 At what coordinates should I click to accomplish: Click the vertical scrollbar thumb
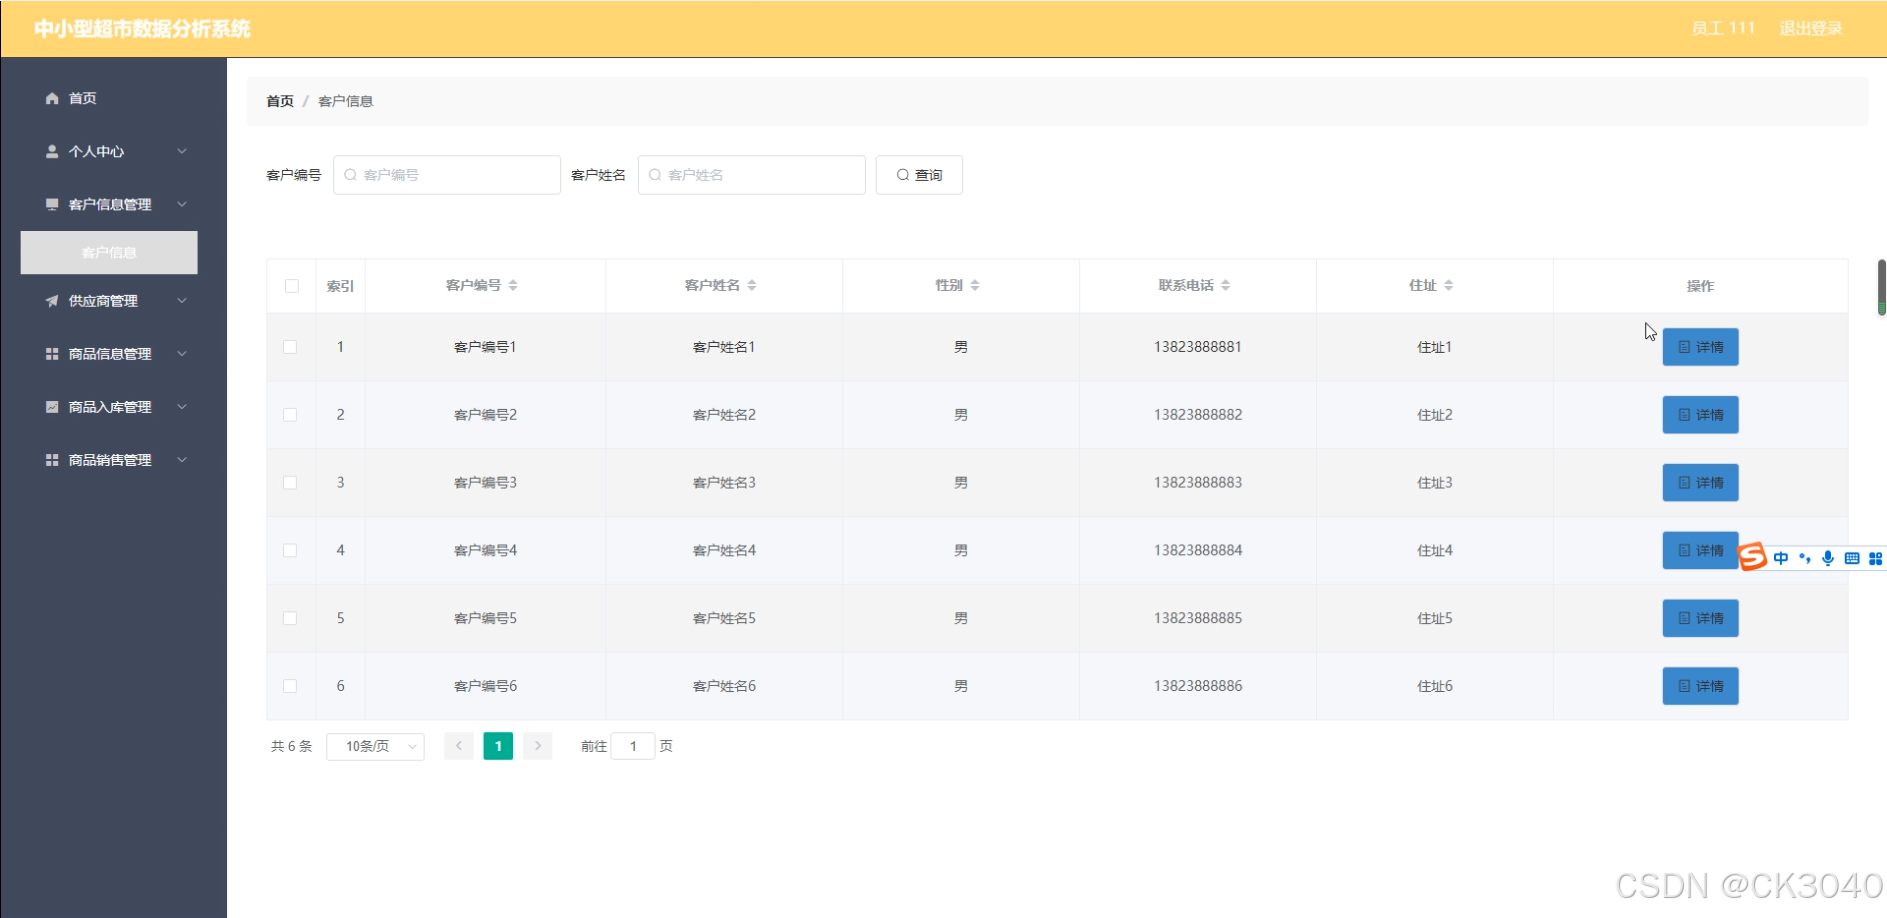click(1881, 288)
